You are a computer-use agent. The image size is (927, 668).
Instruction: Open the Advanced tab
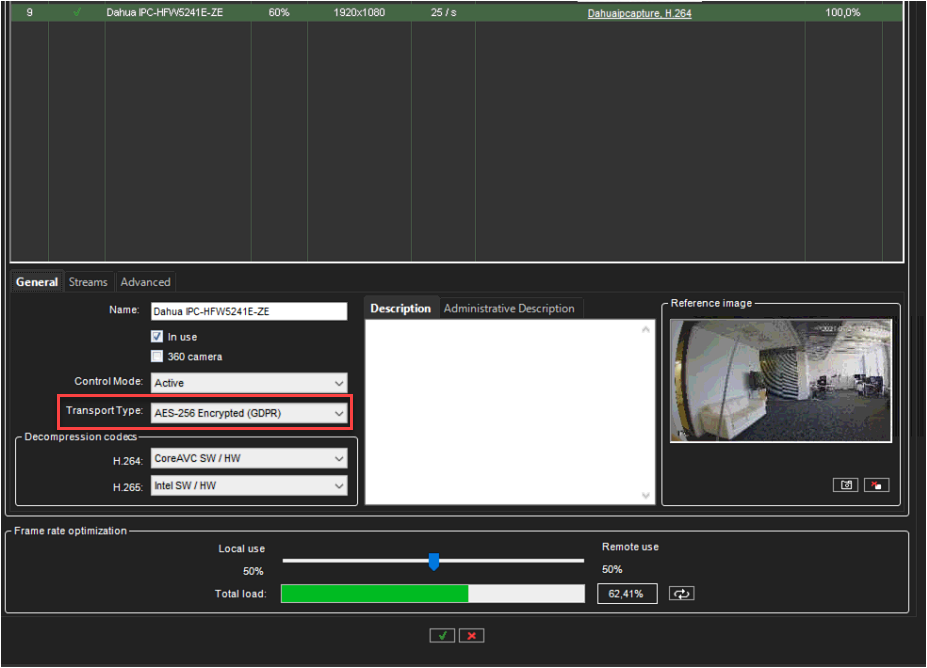[145, 282]
